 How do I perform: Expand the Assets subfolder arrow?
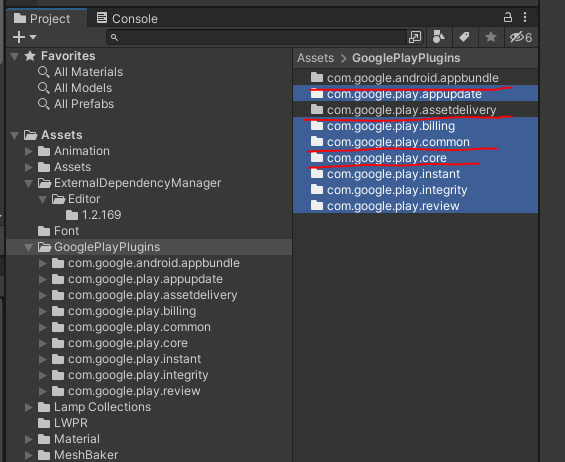tap(28, 167)
